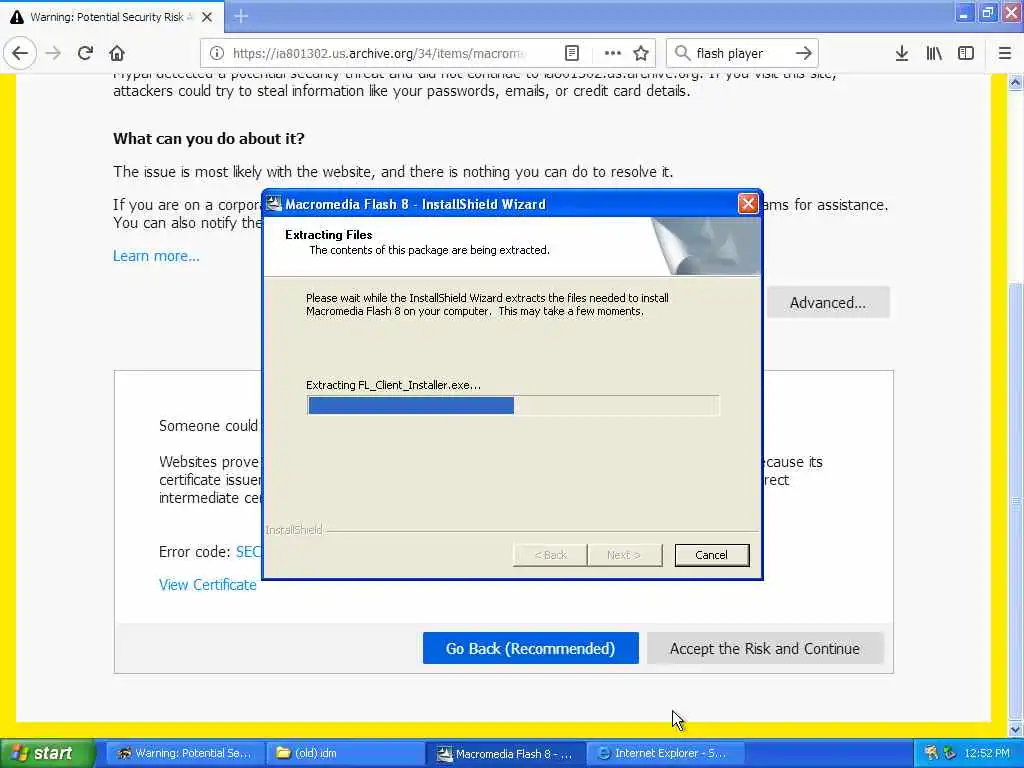Viewport: 1024px width, 768px height.
Task: Click scrollbar down arrow in Firefox
Action: pos(1016,729)
